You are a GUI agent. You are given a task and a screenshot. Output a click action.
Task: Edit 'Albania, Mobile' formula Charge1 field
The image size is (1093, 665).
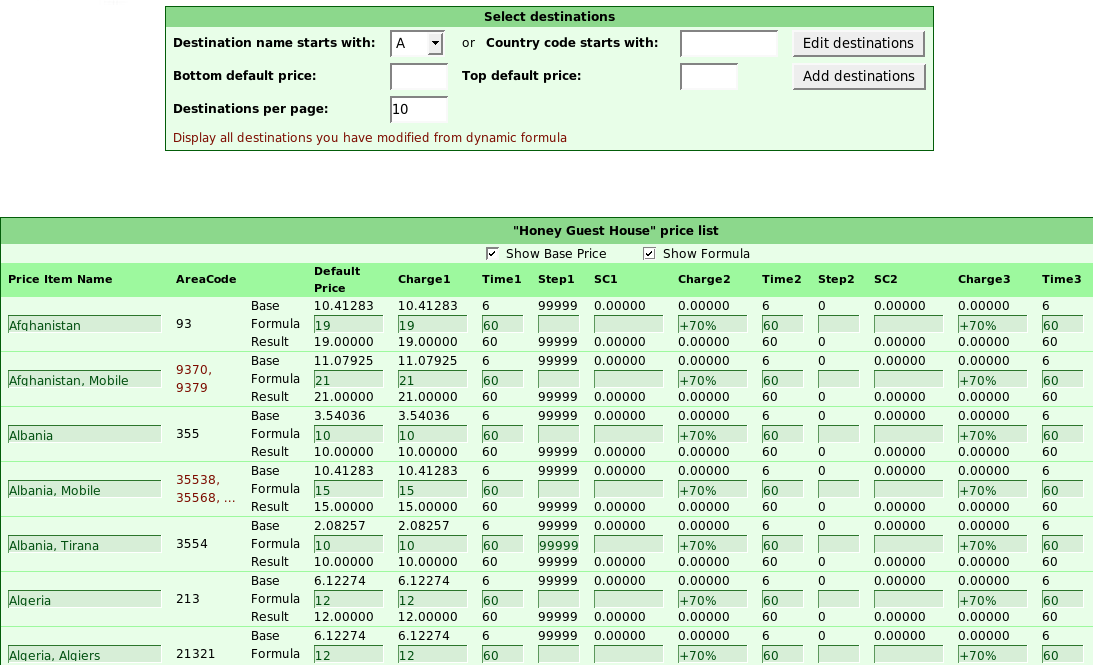[x=432, y=489]
